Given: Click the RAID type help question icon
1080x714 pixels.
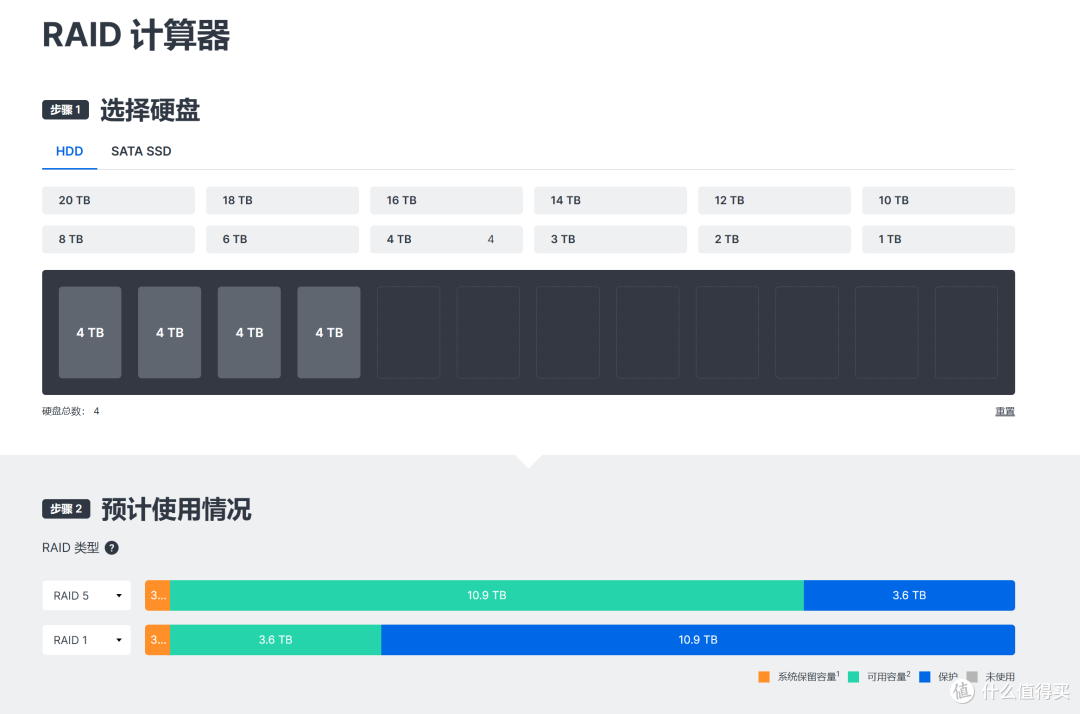Looking at the screenshot, I should pos(112,547).
